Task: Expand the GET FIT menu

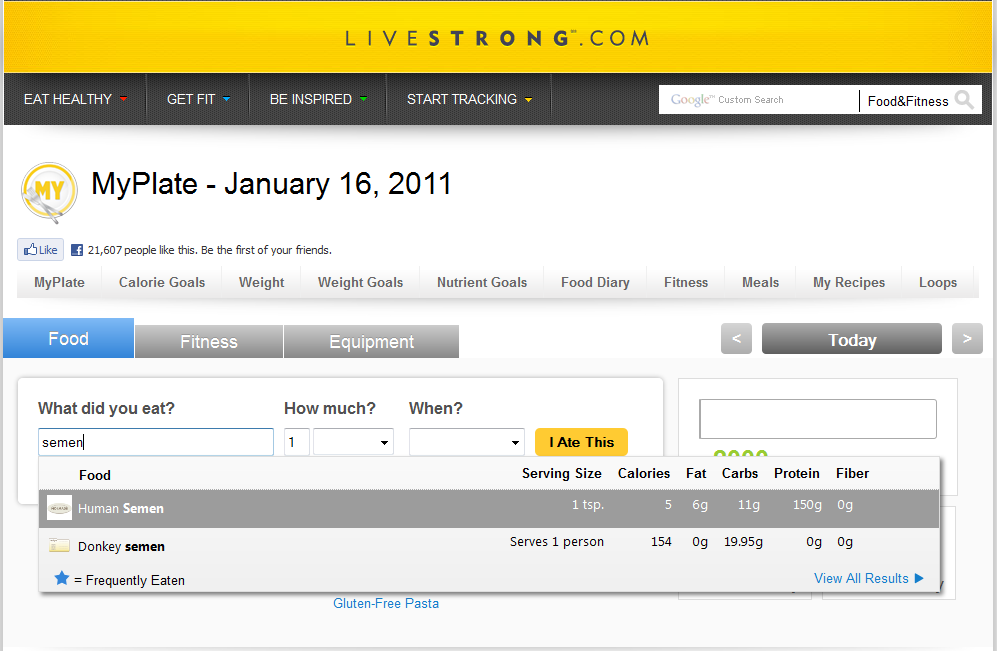Action: point(198,99)
